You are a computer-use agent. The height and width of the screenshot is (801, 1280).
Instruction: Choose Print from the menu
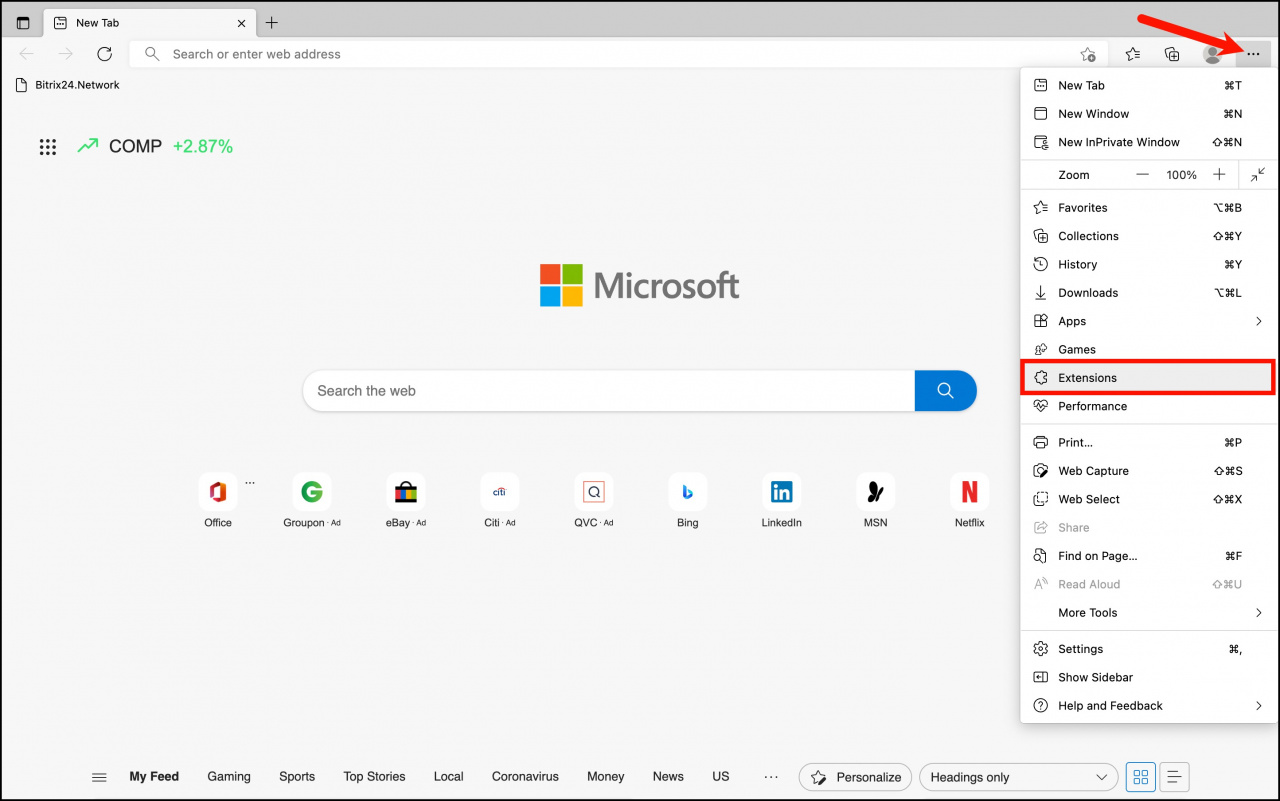(1149, 443)
